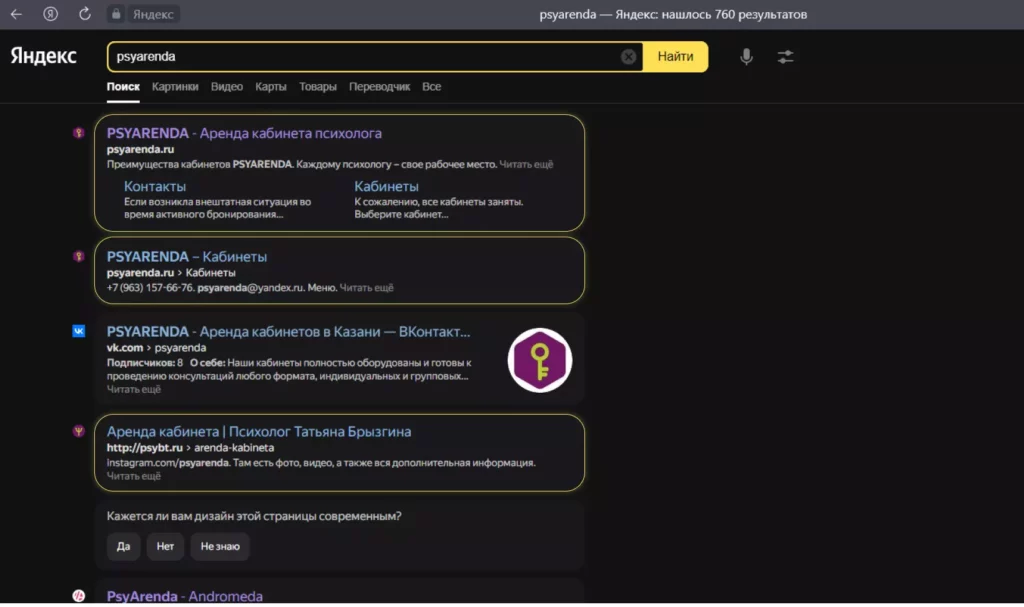Click the Найти search button
The width and height of the screenshot is (1024, 607).
675,57
